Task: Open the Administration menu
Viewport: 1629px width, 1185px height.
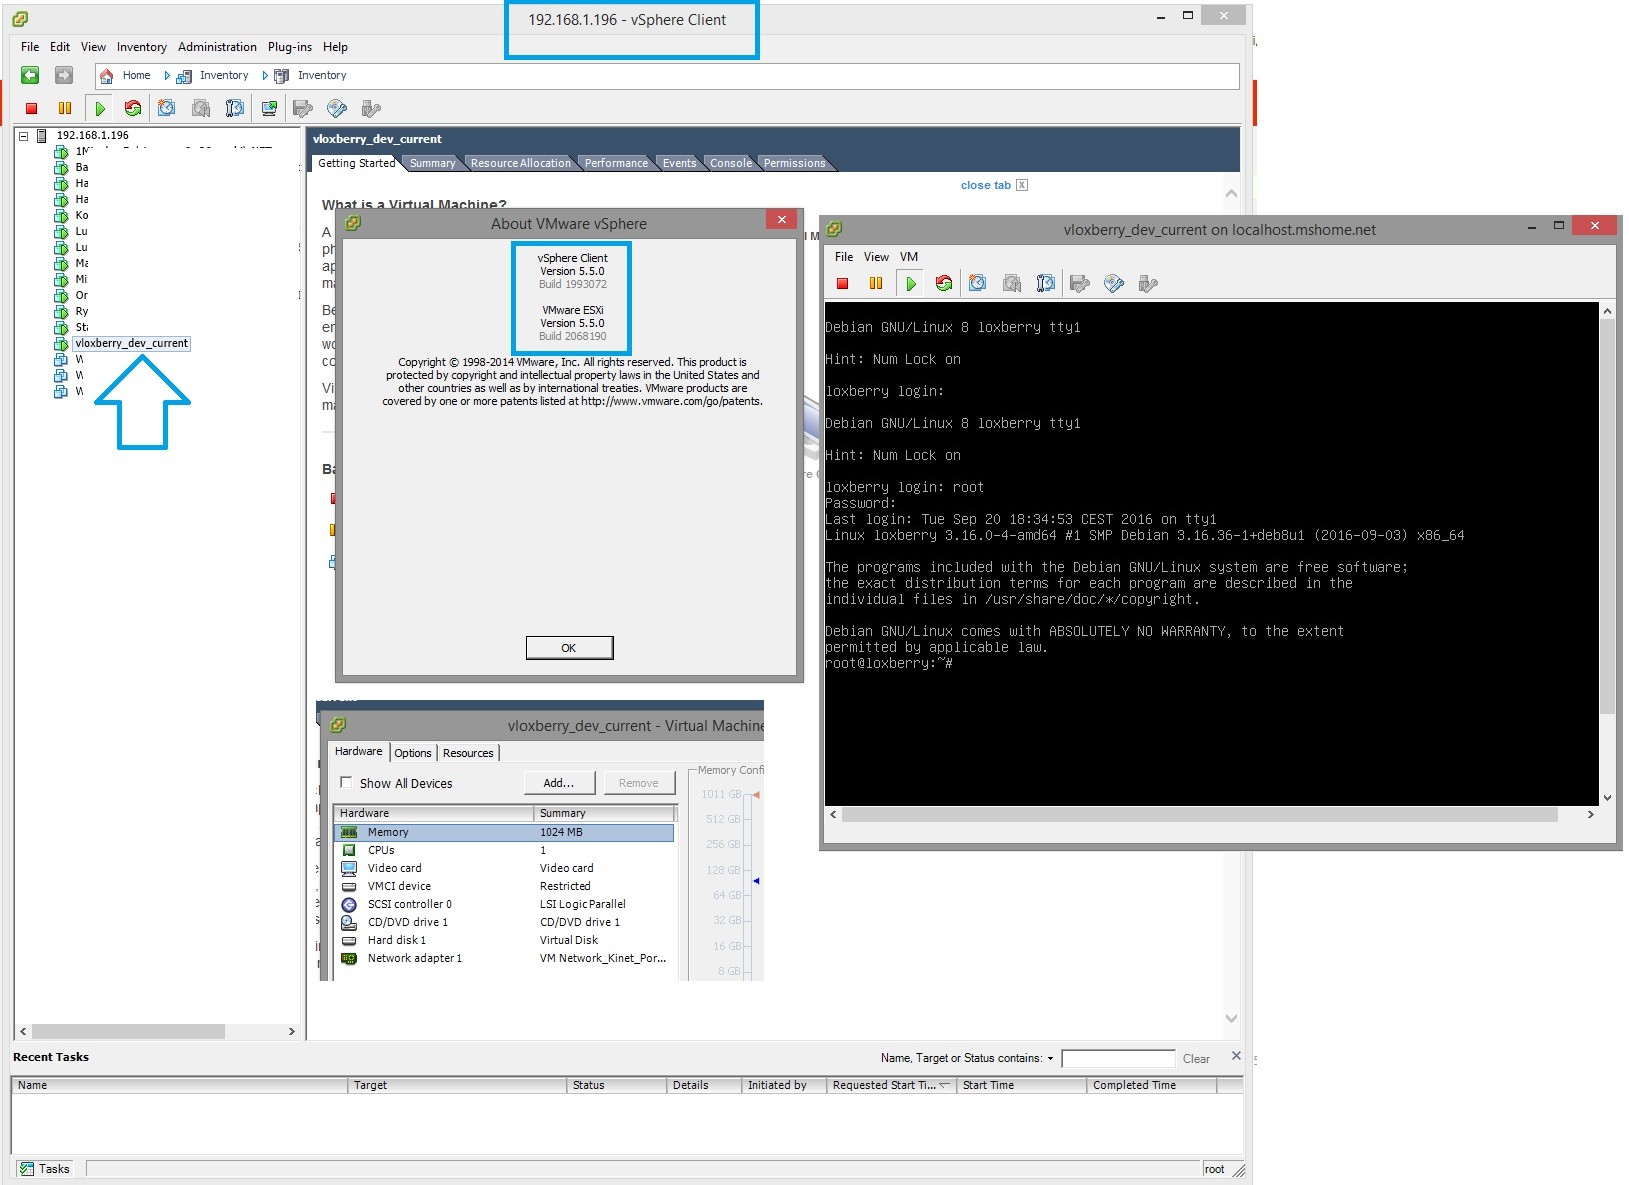Action: pos(217,47)
